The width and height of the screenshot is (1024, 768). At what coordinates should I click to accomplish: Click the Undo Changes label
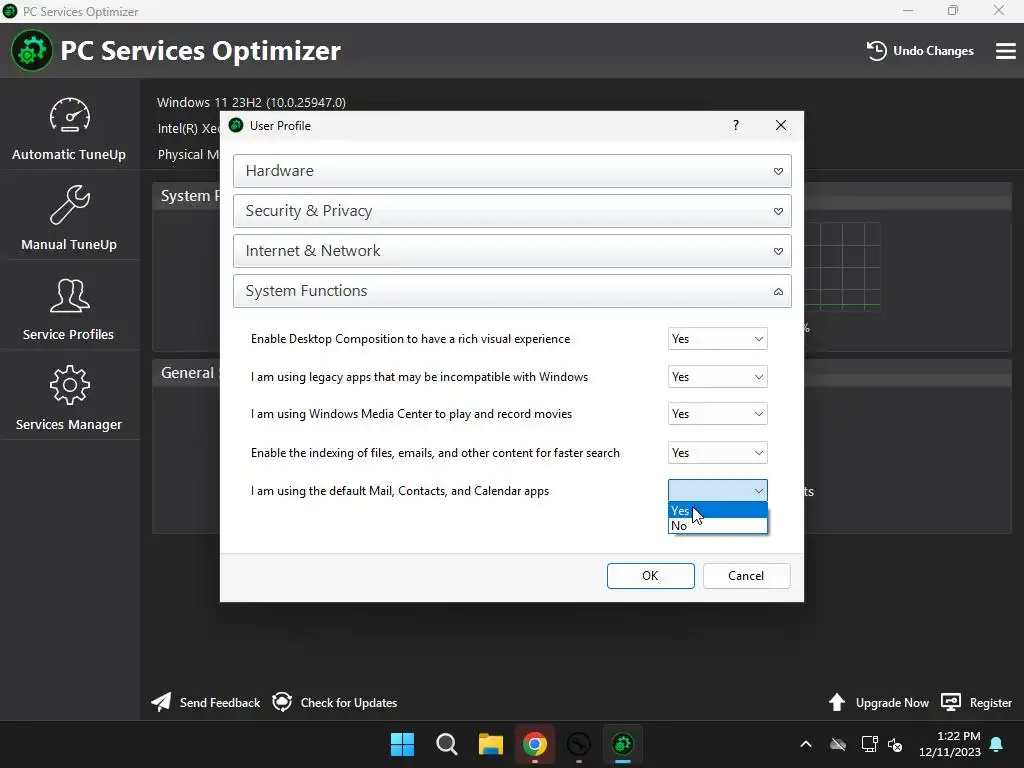point(933,51)
